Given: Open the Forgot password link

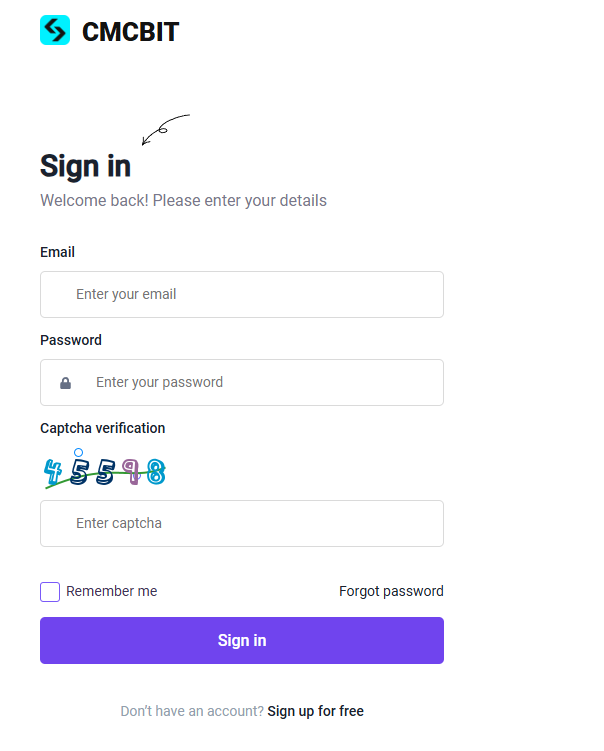Looking at the screenshot, I should [x=391, y=591].
